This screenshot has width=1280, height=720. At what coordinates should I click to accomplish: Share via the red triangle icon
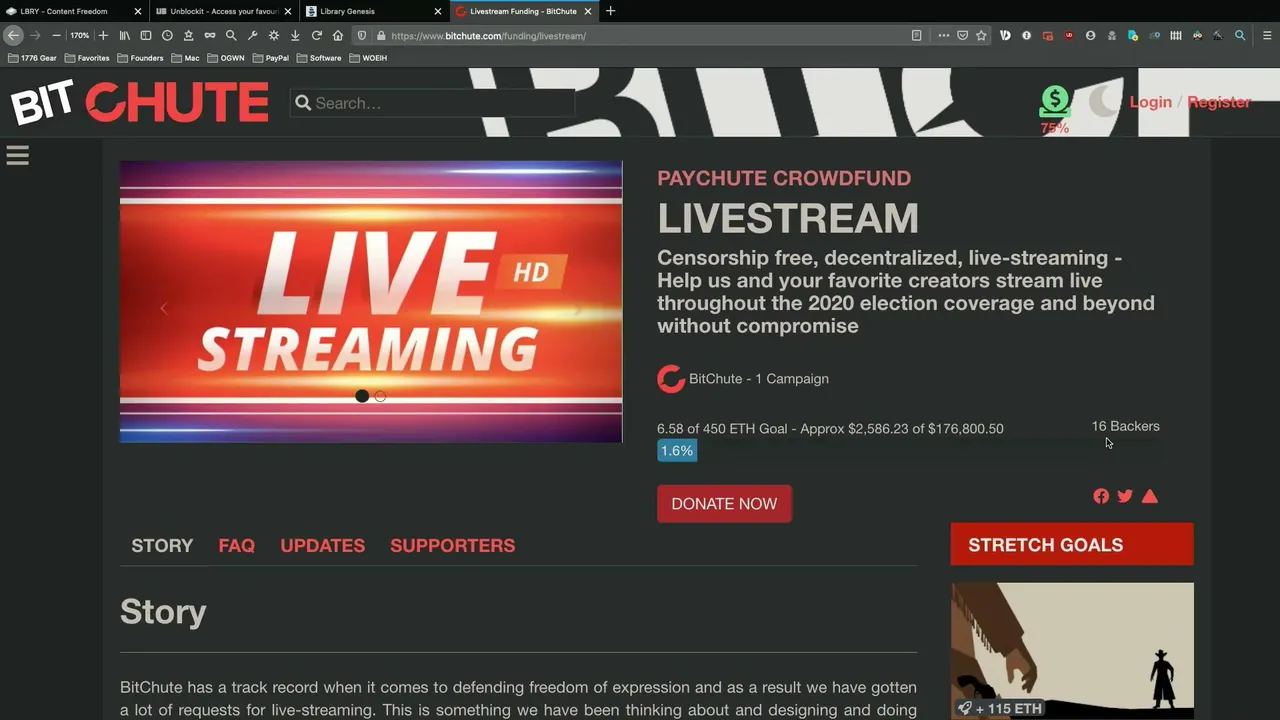click(1150, 496)
